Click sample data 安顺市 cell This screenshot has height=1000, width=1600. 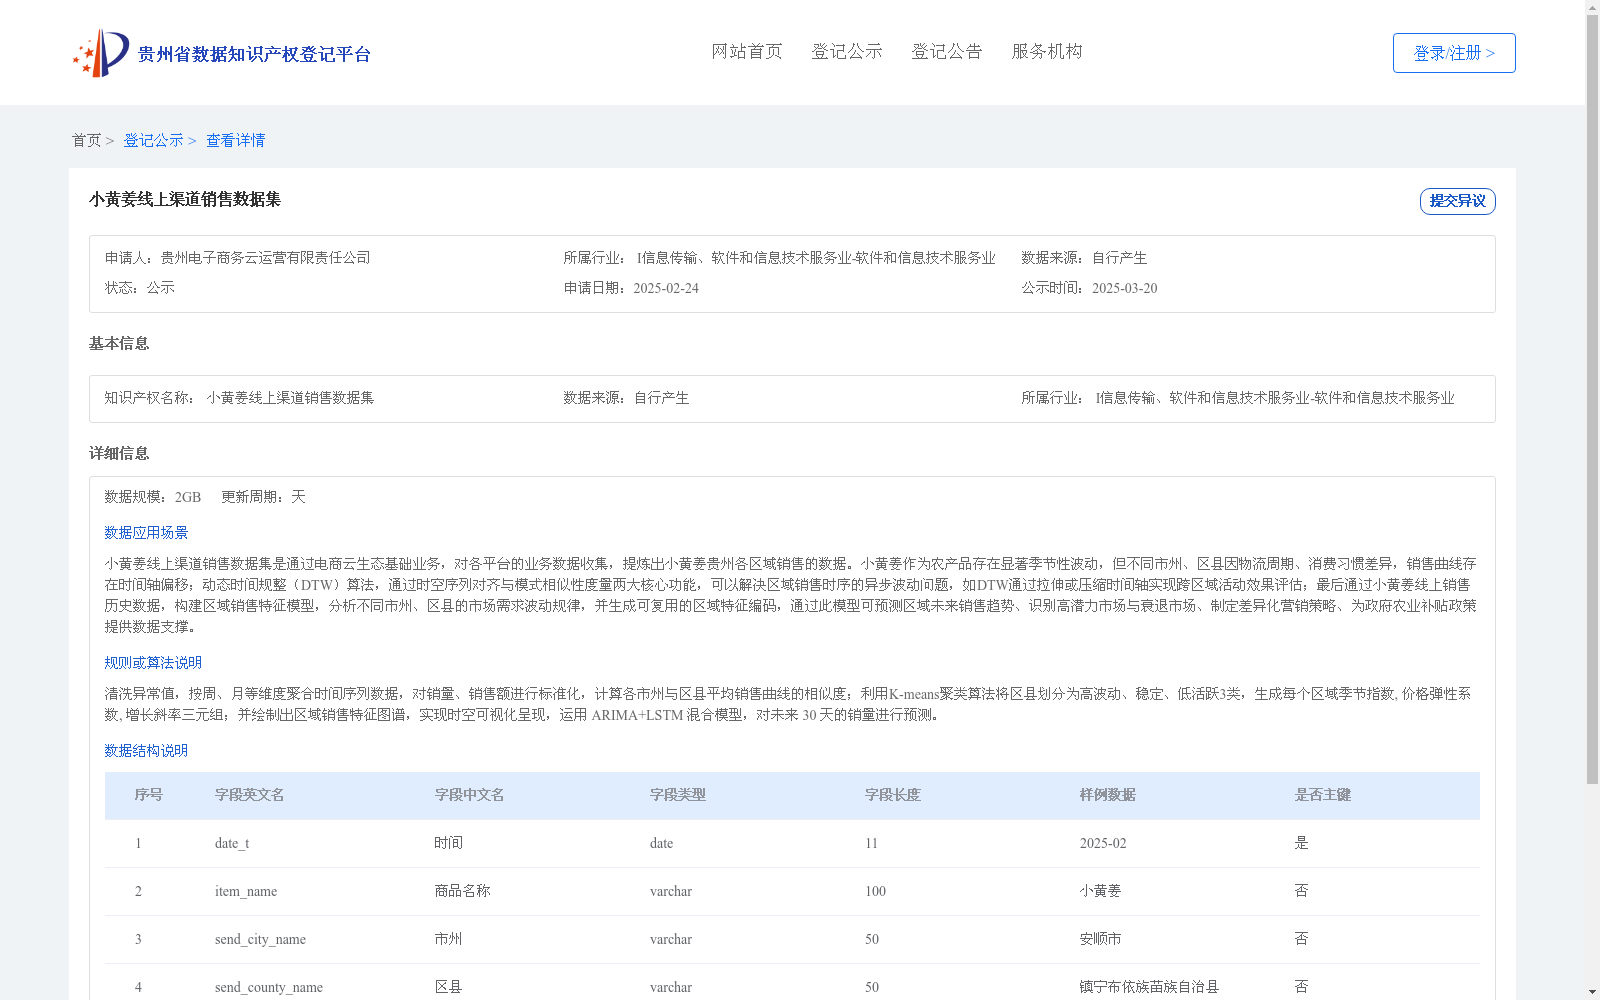tap(1101, 939)
